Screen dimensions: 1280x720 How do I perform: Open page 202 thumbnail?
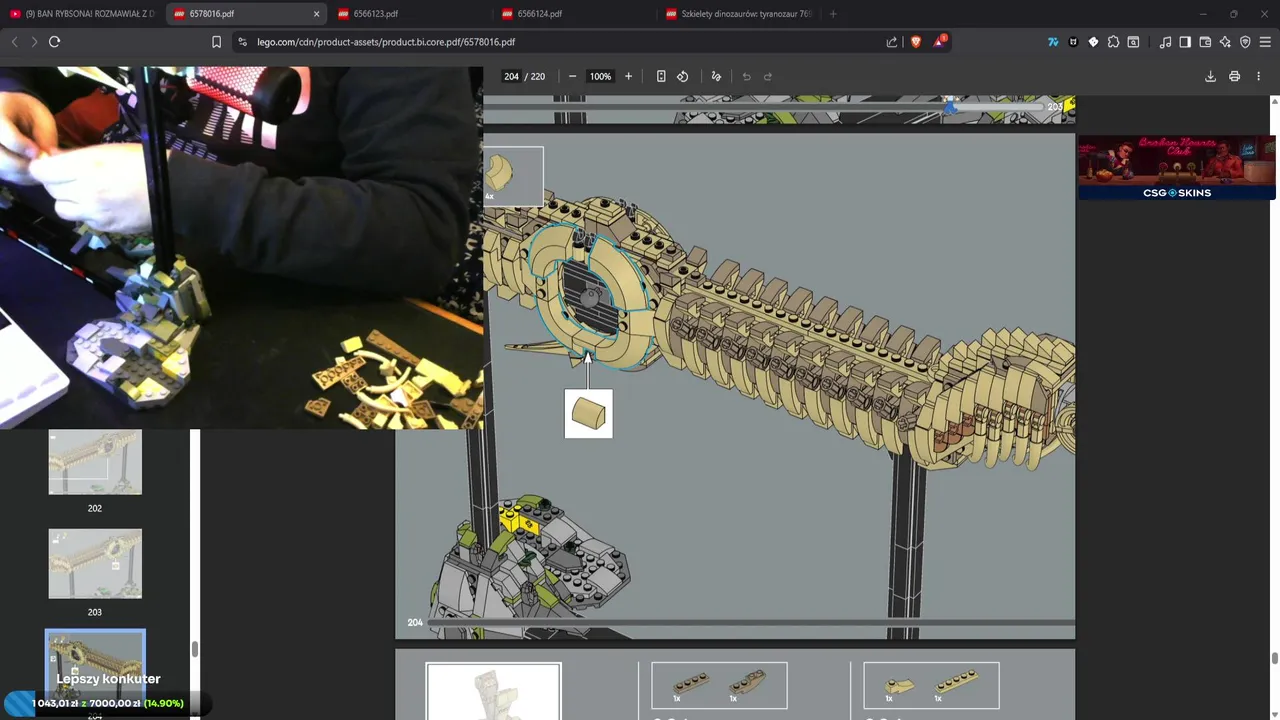pos(95,462)
